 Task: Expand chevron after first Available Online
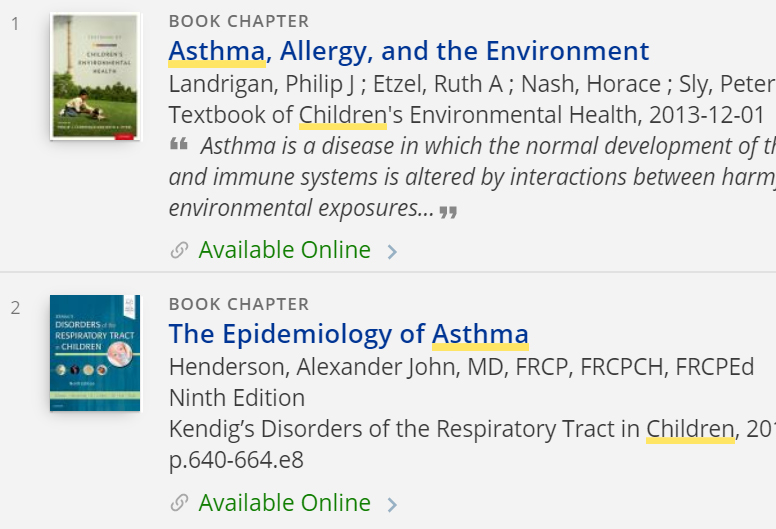392,252
